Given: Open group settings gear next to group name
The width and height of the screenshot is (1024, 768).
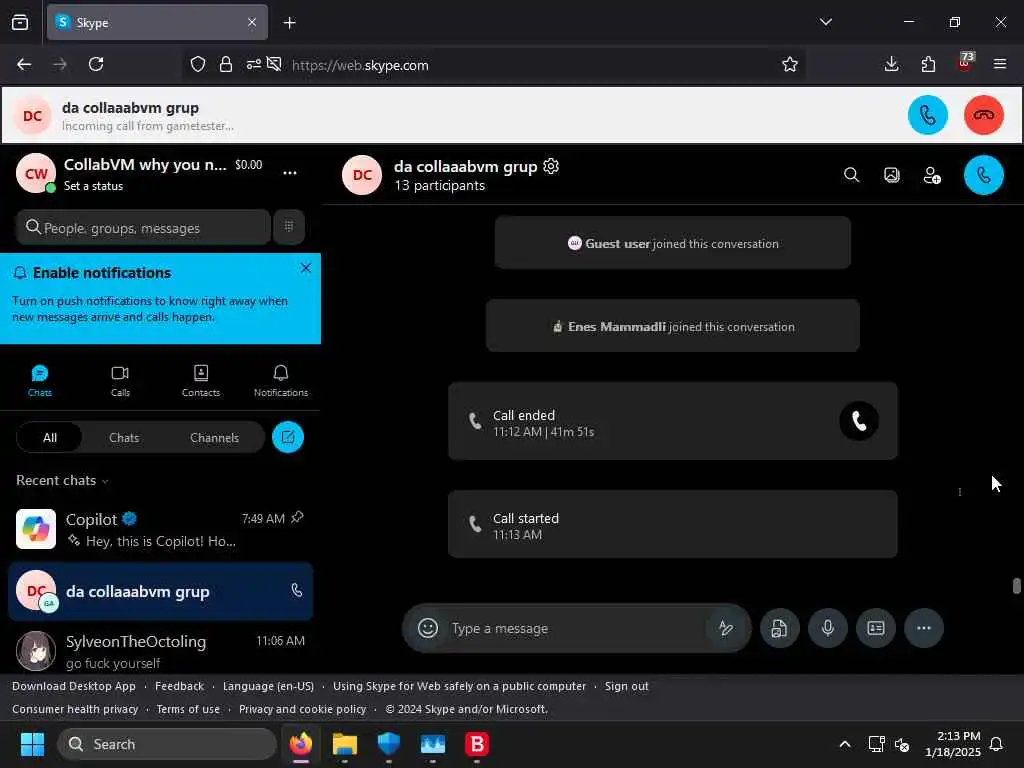Looking at the screenshot, I should pyautogui.click(x=551, y=167).
